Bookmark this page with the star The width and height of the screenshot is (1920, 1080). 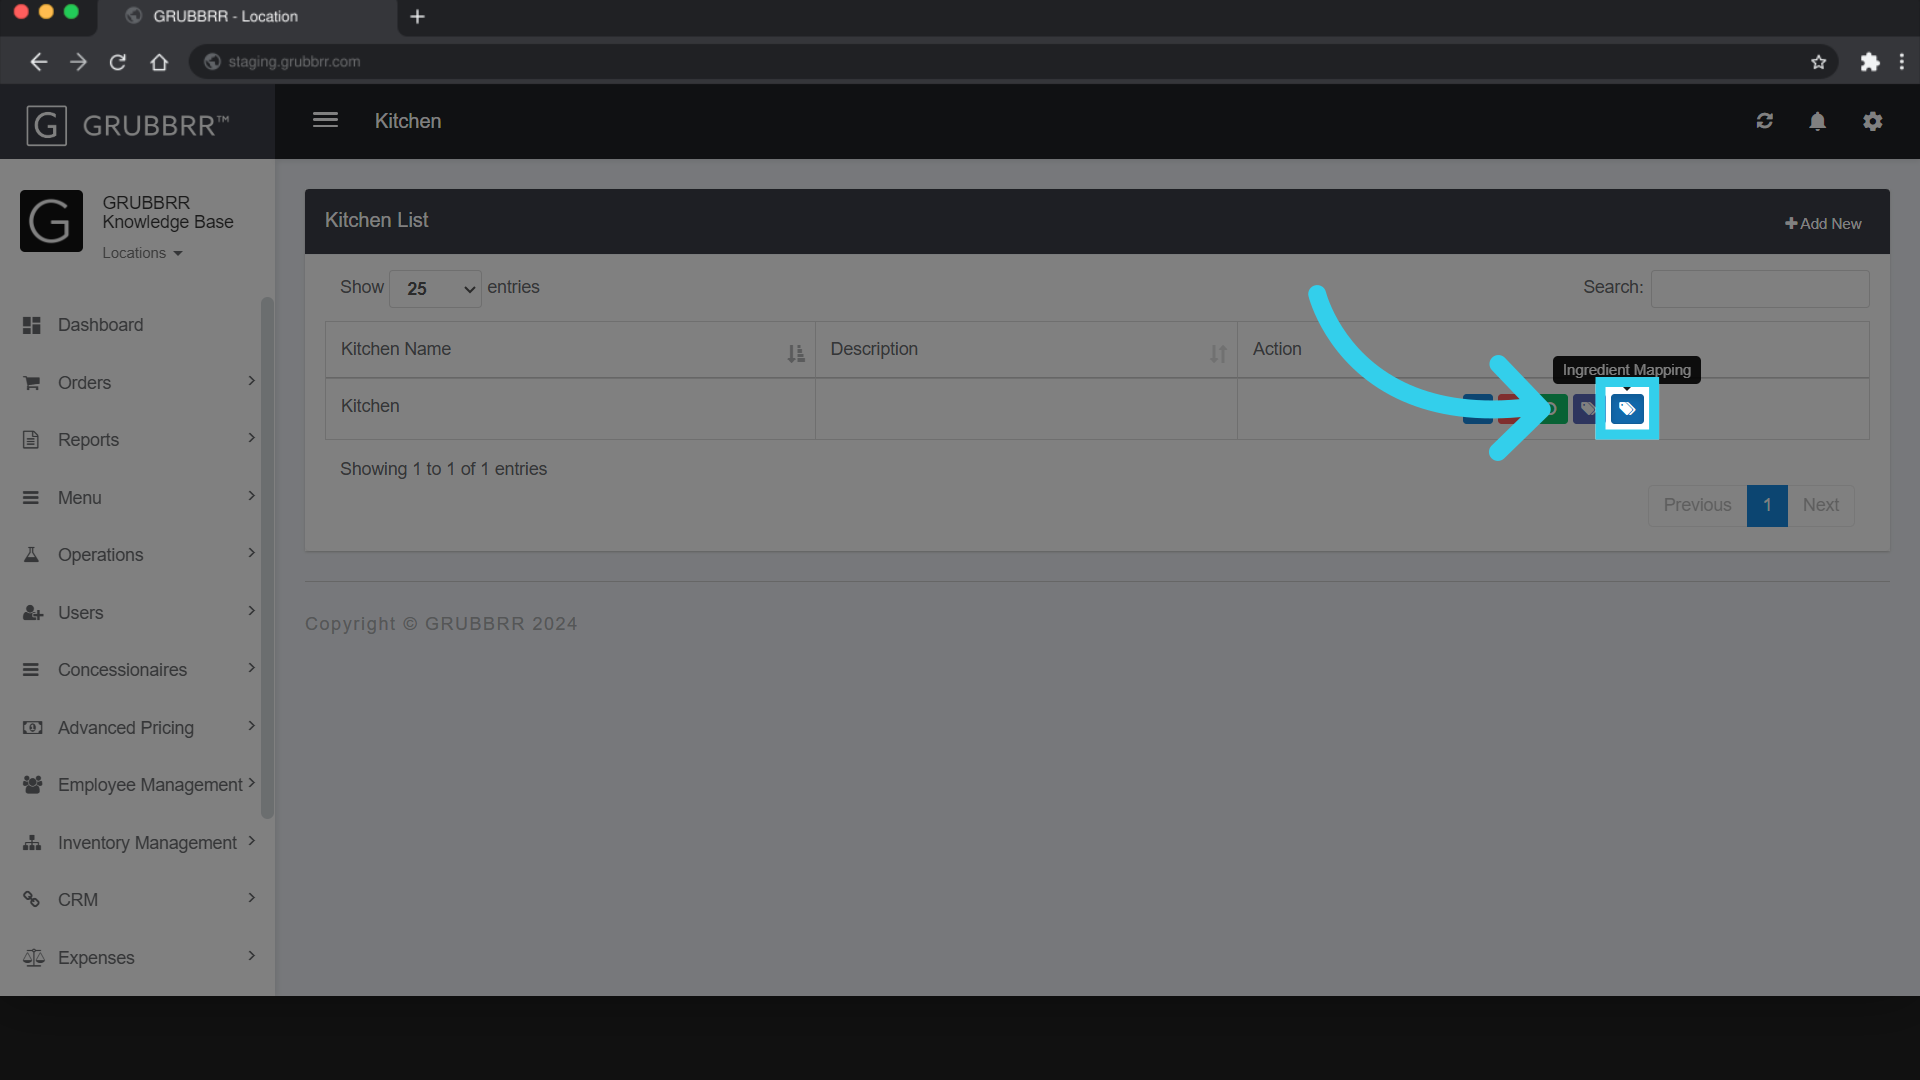(1818, 62)
